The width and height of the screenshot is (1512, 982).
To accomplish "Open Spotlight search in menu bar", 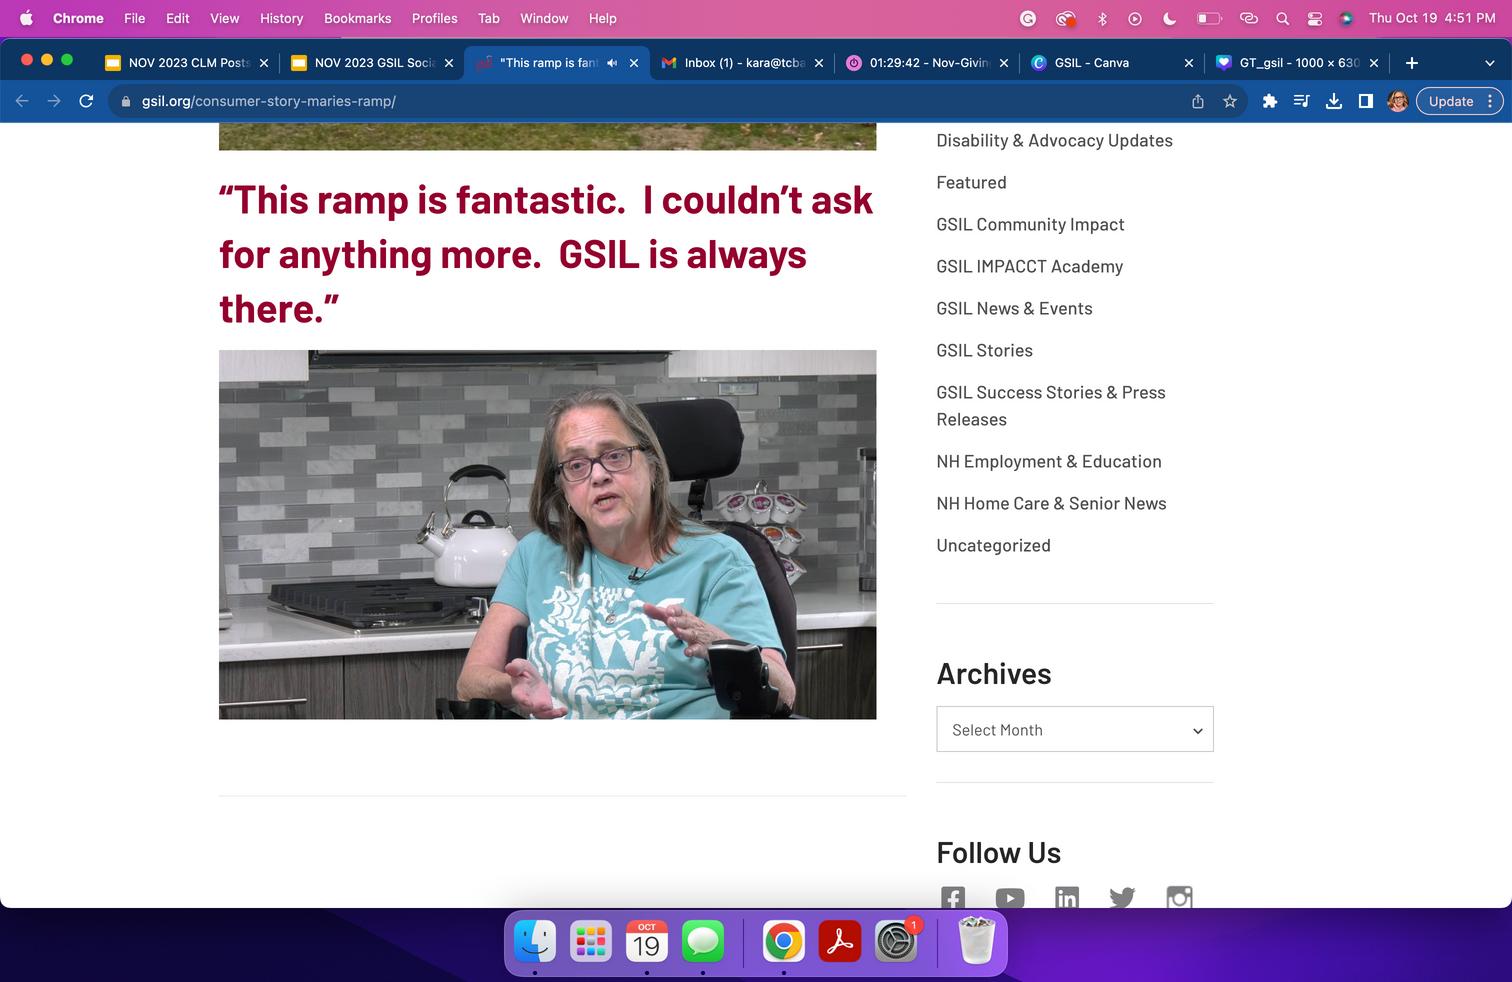I will coord(1282,18).
